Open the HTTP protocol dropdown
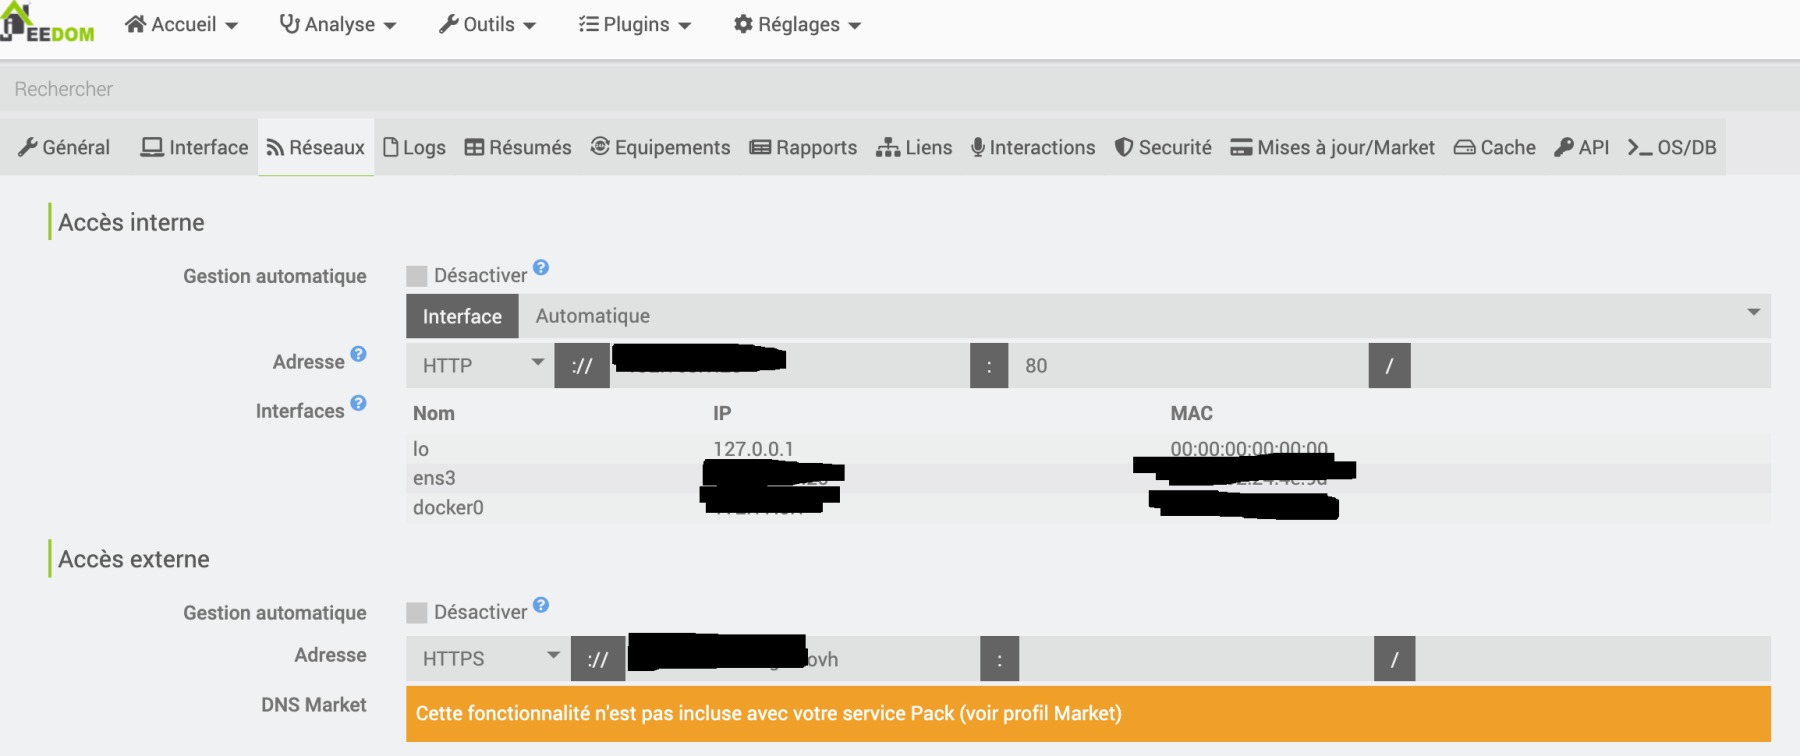 (480, 365)
